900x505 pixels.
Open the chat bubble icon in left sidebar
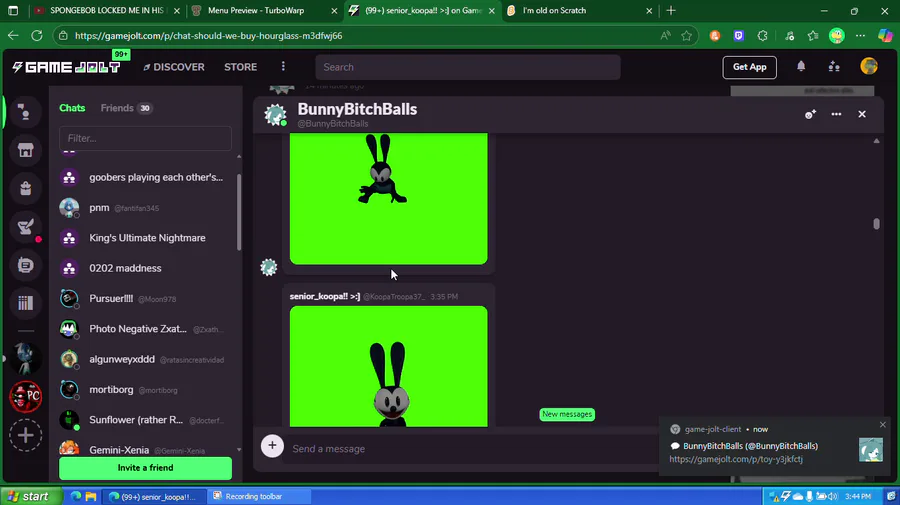(25, 265)
